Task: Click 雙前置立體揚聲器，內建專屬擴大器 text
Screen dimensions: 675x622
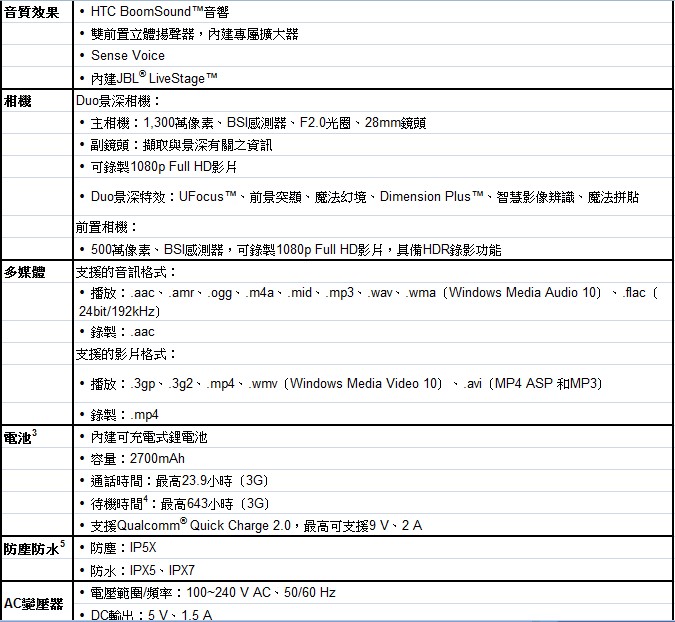Action: 195,34
